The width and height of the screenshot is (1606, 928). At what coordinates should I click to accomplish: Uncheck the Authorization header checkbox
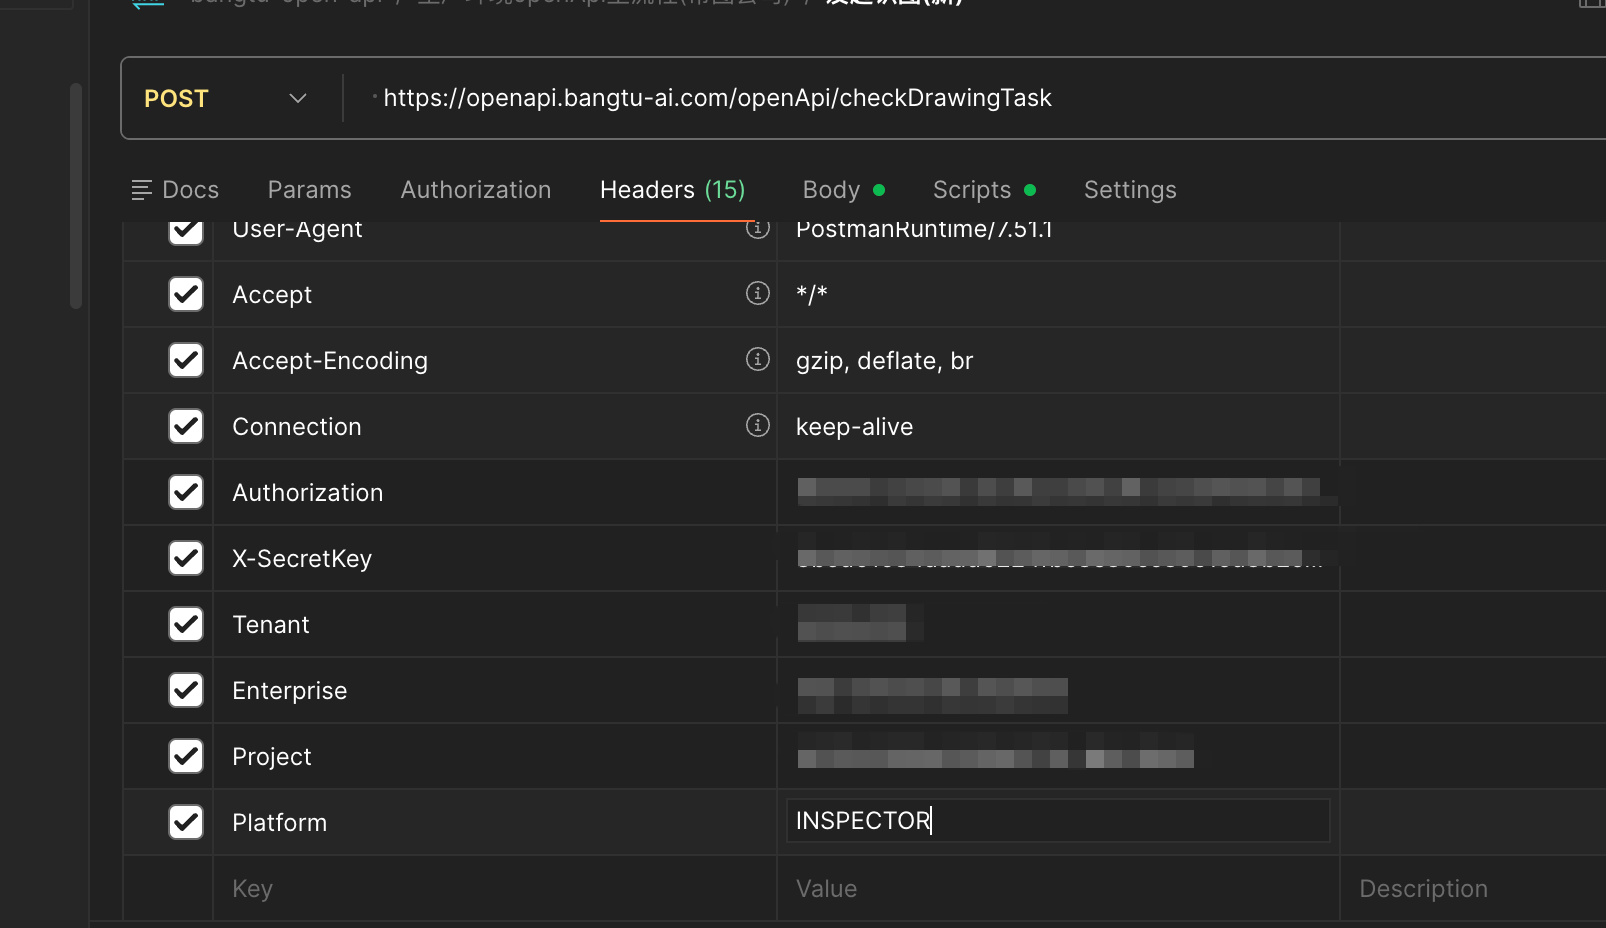coord(186,492)
